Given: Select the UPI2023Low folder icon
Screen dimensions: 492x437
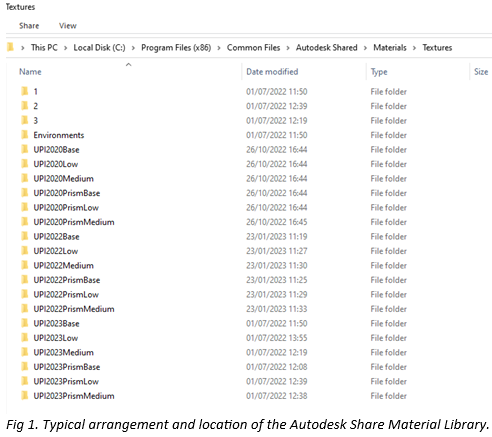Looking at the screenshot, I should point(25,338).
